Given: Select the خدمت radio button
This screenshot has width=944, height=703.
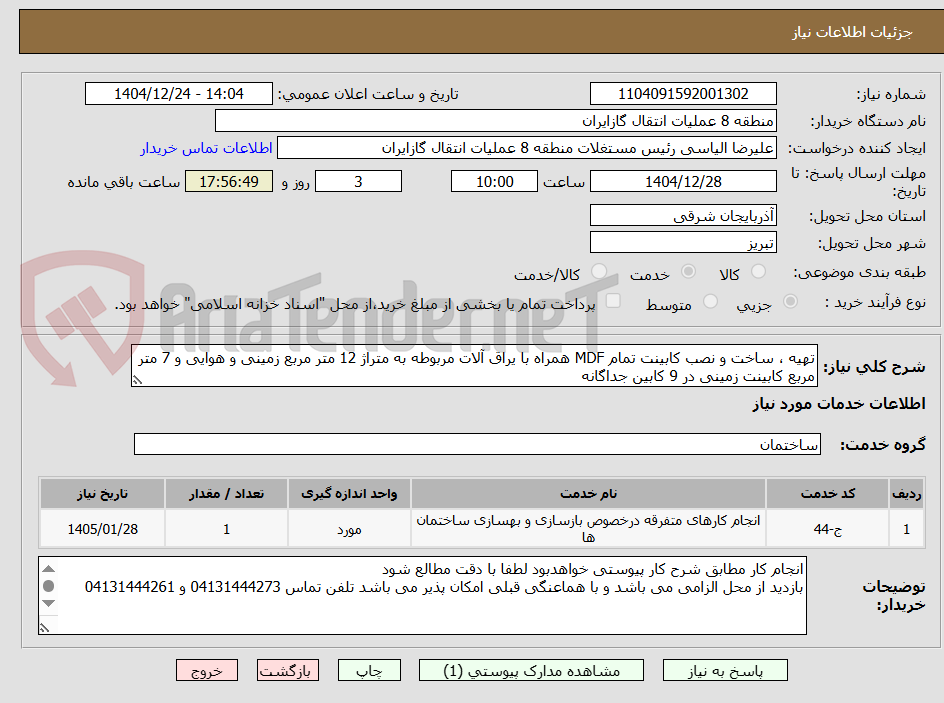Looking at the screenshot, I should (x=688, y=272).
